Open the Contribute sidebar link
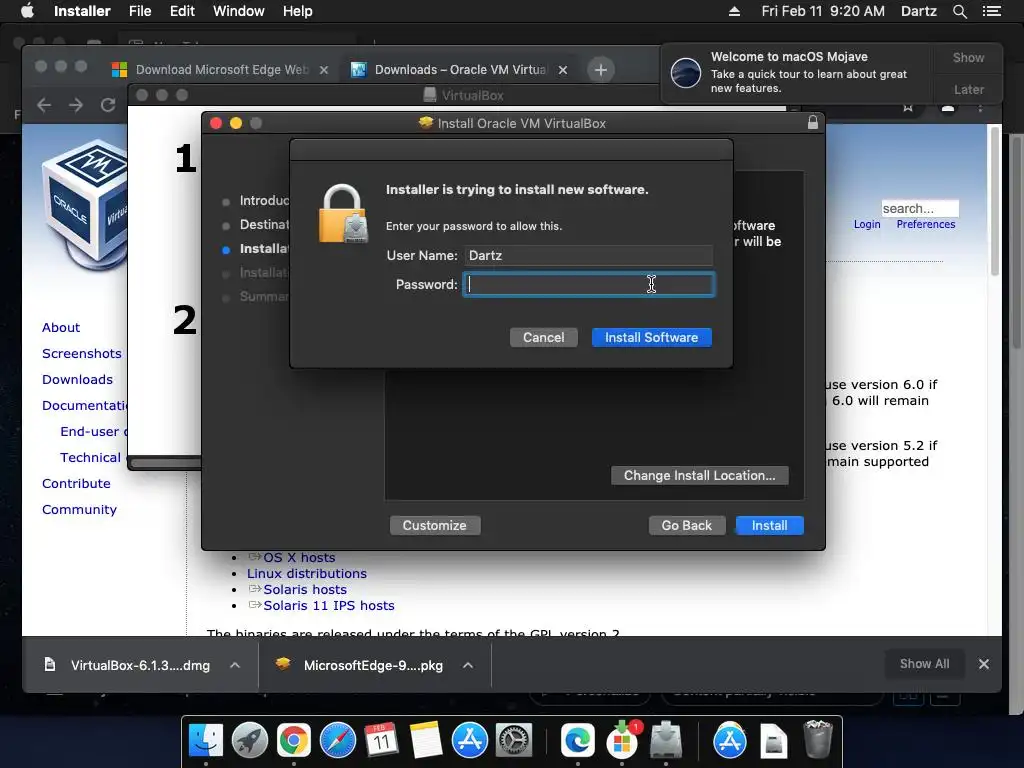This screenshot has width=1024, height=768. pos(76,483)
